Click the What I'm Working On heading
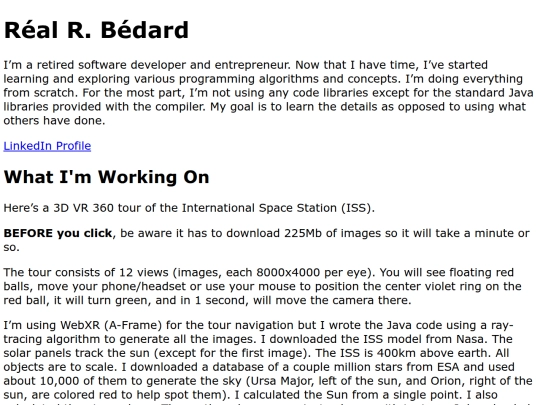 coord(106,177)
